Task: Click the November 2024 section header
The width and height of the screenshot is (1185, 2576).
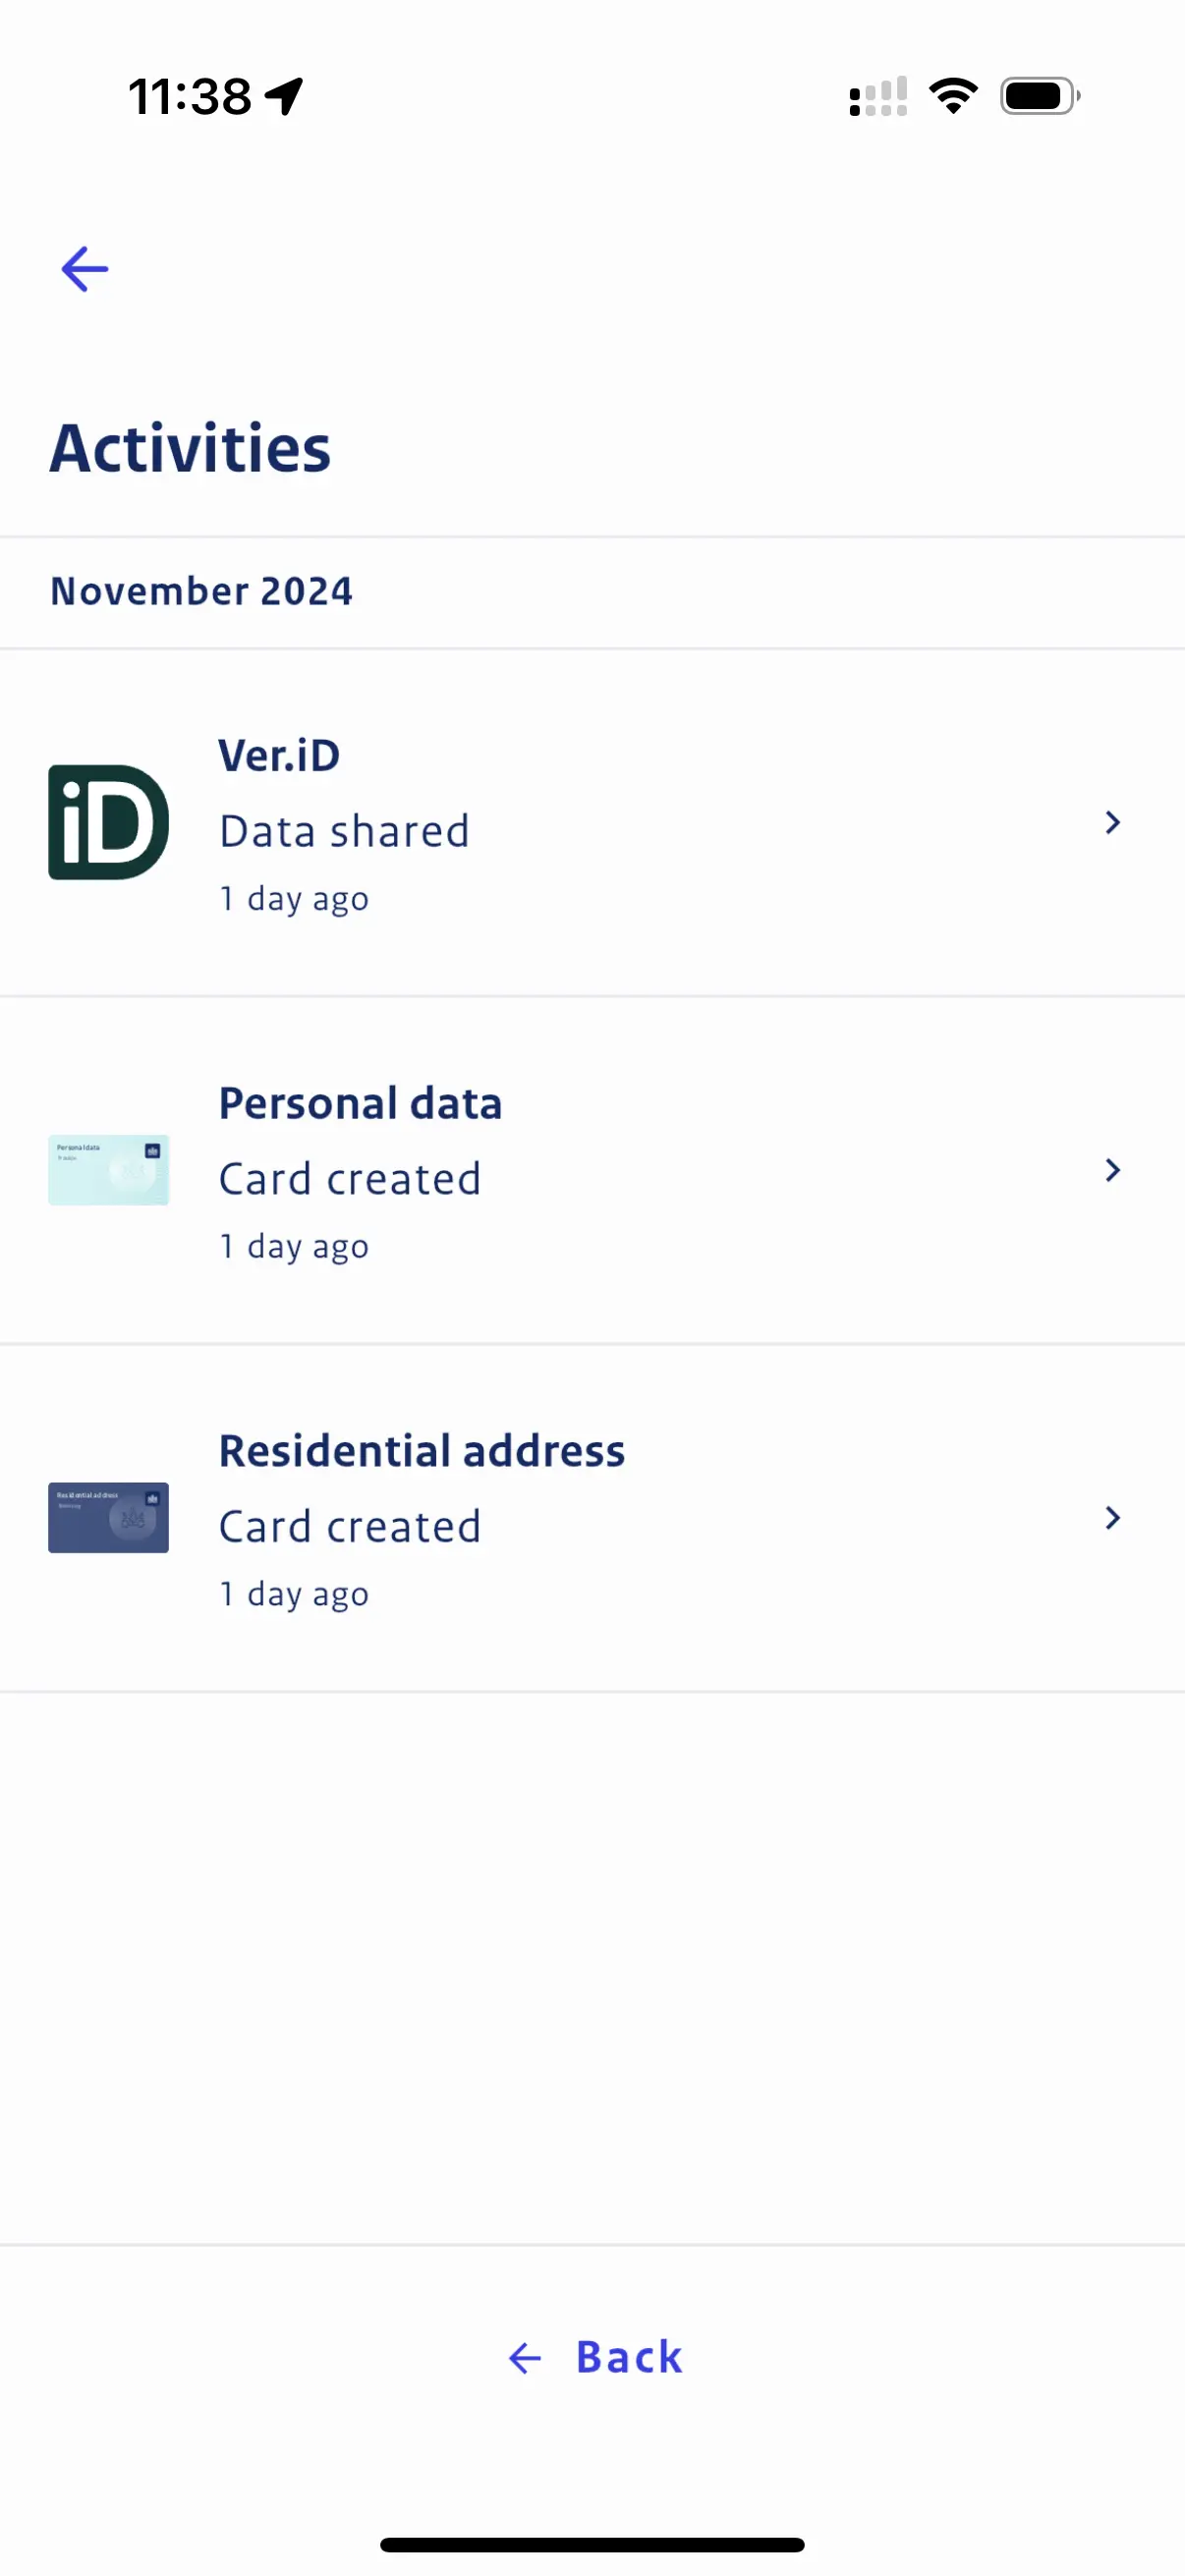Action: (200, 591)
